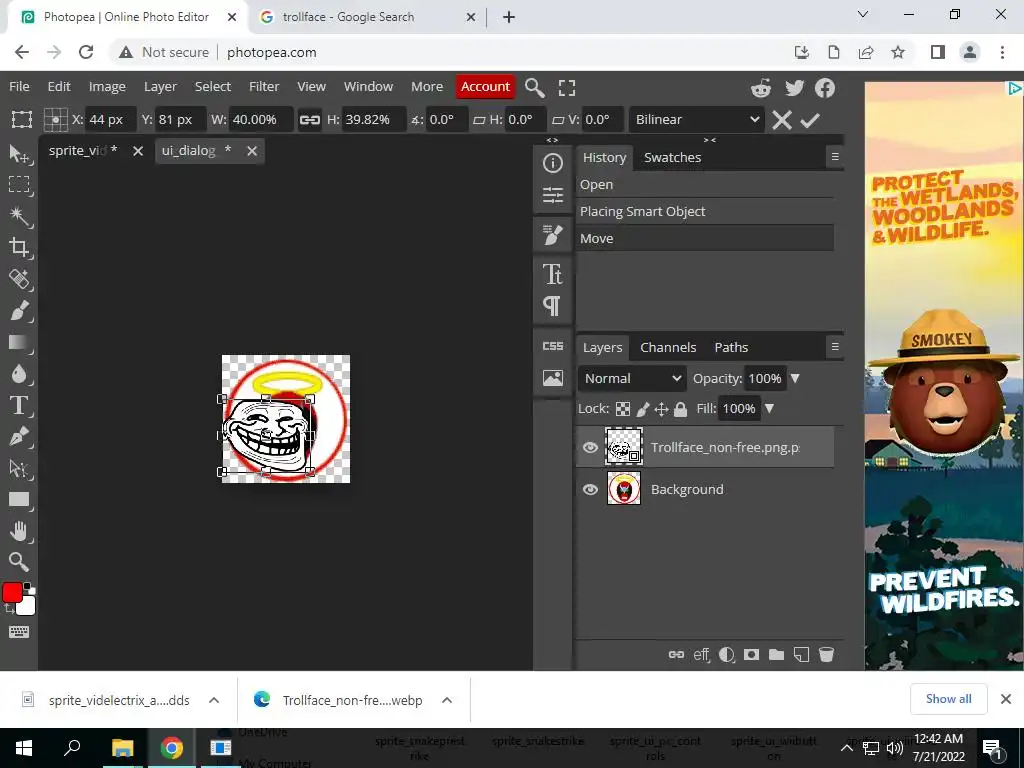Open the Paragraph panel icon
The height and width of the screenshot is (768, 1024).
[x=552, y=305]
